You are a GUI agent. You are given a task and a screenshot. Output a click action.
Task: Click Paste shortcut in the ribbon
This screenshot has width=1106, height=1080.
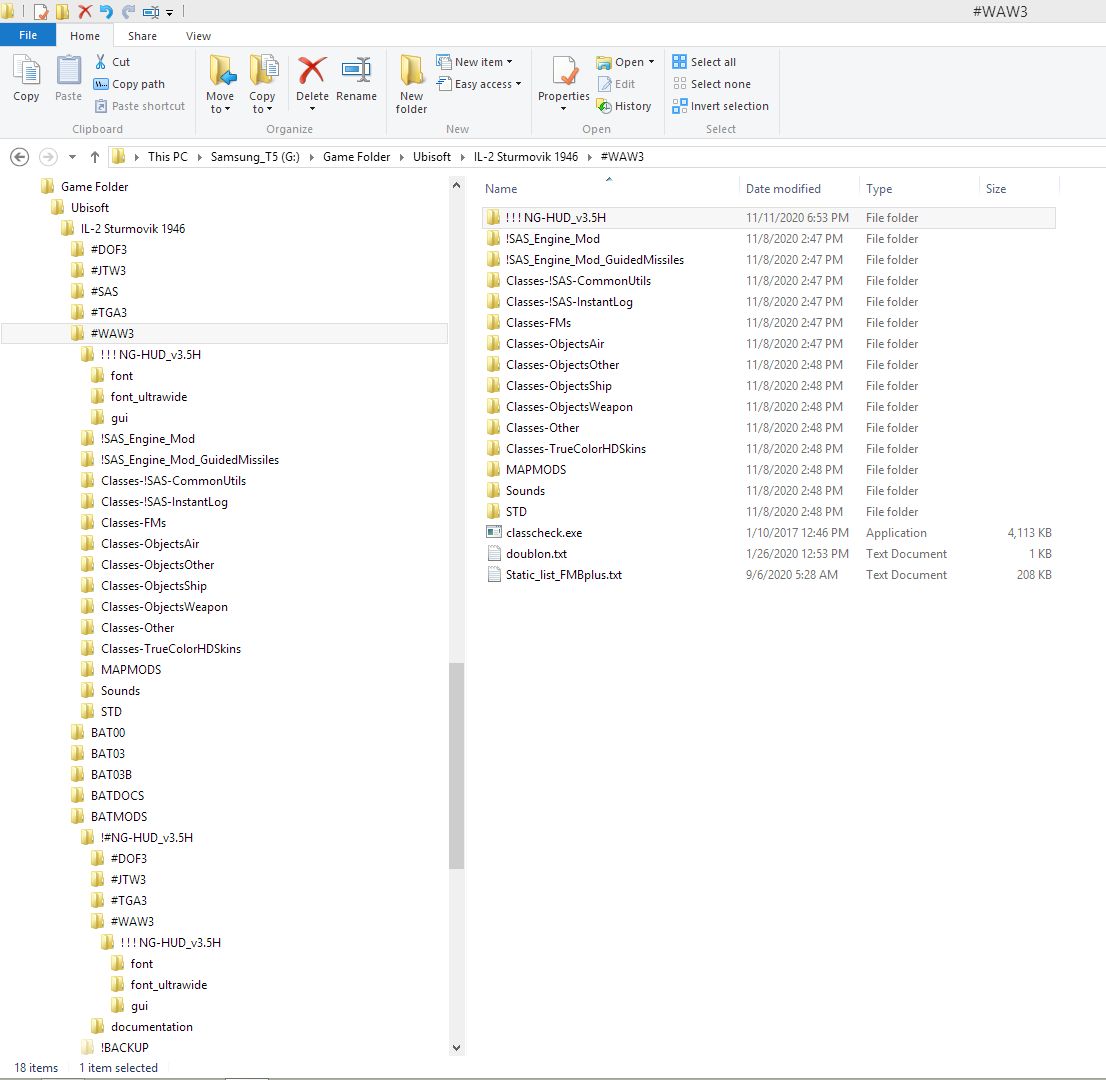click(x=140, y=106)
